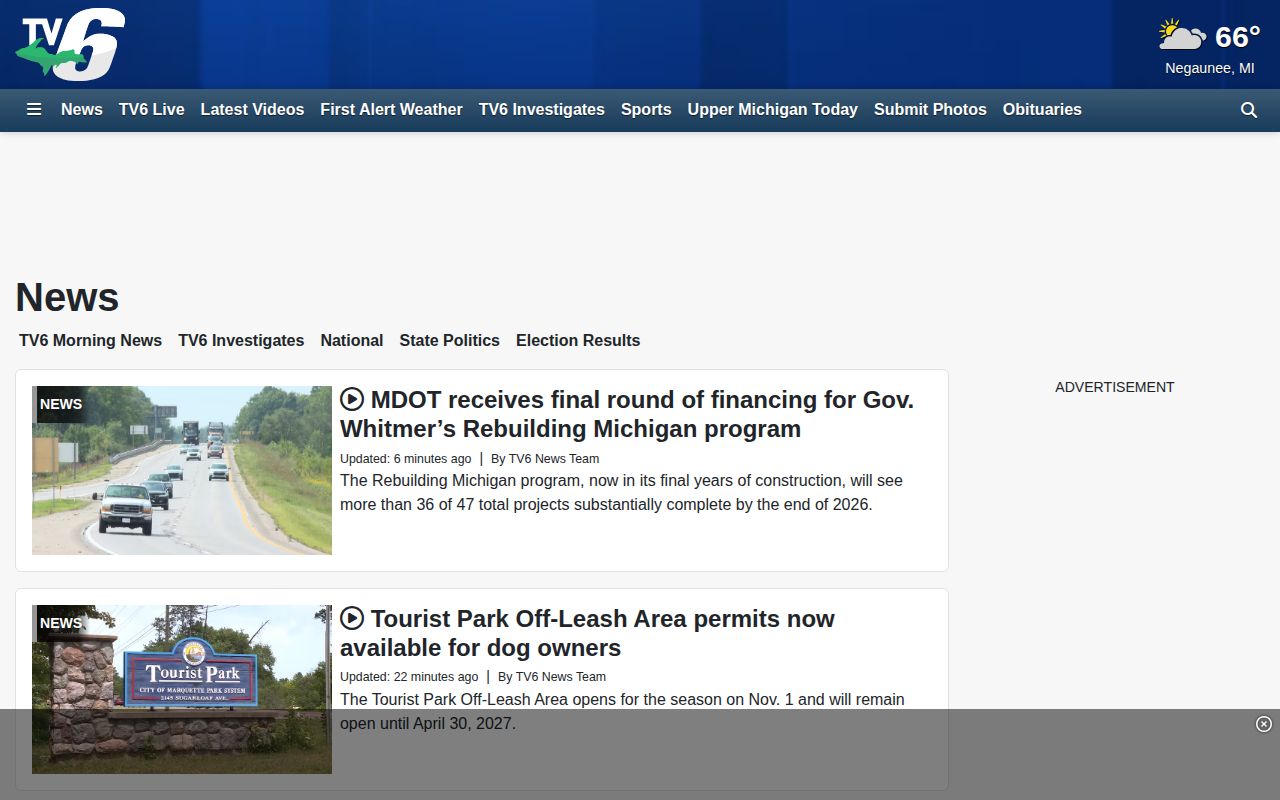Viewport: 1280px width, 800px height.
Task: Open Submit Photos page
Action: pos(930,110)
